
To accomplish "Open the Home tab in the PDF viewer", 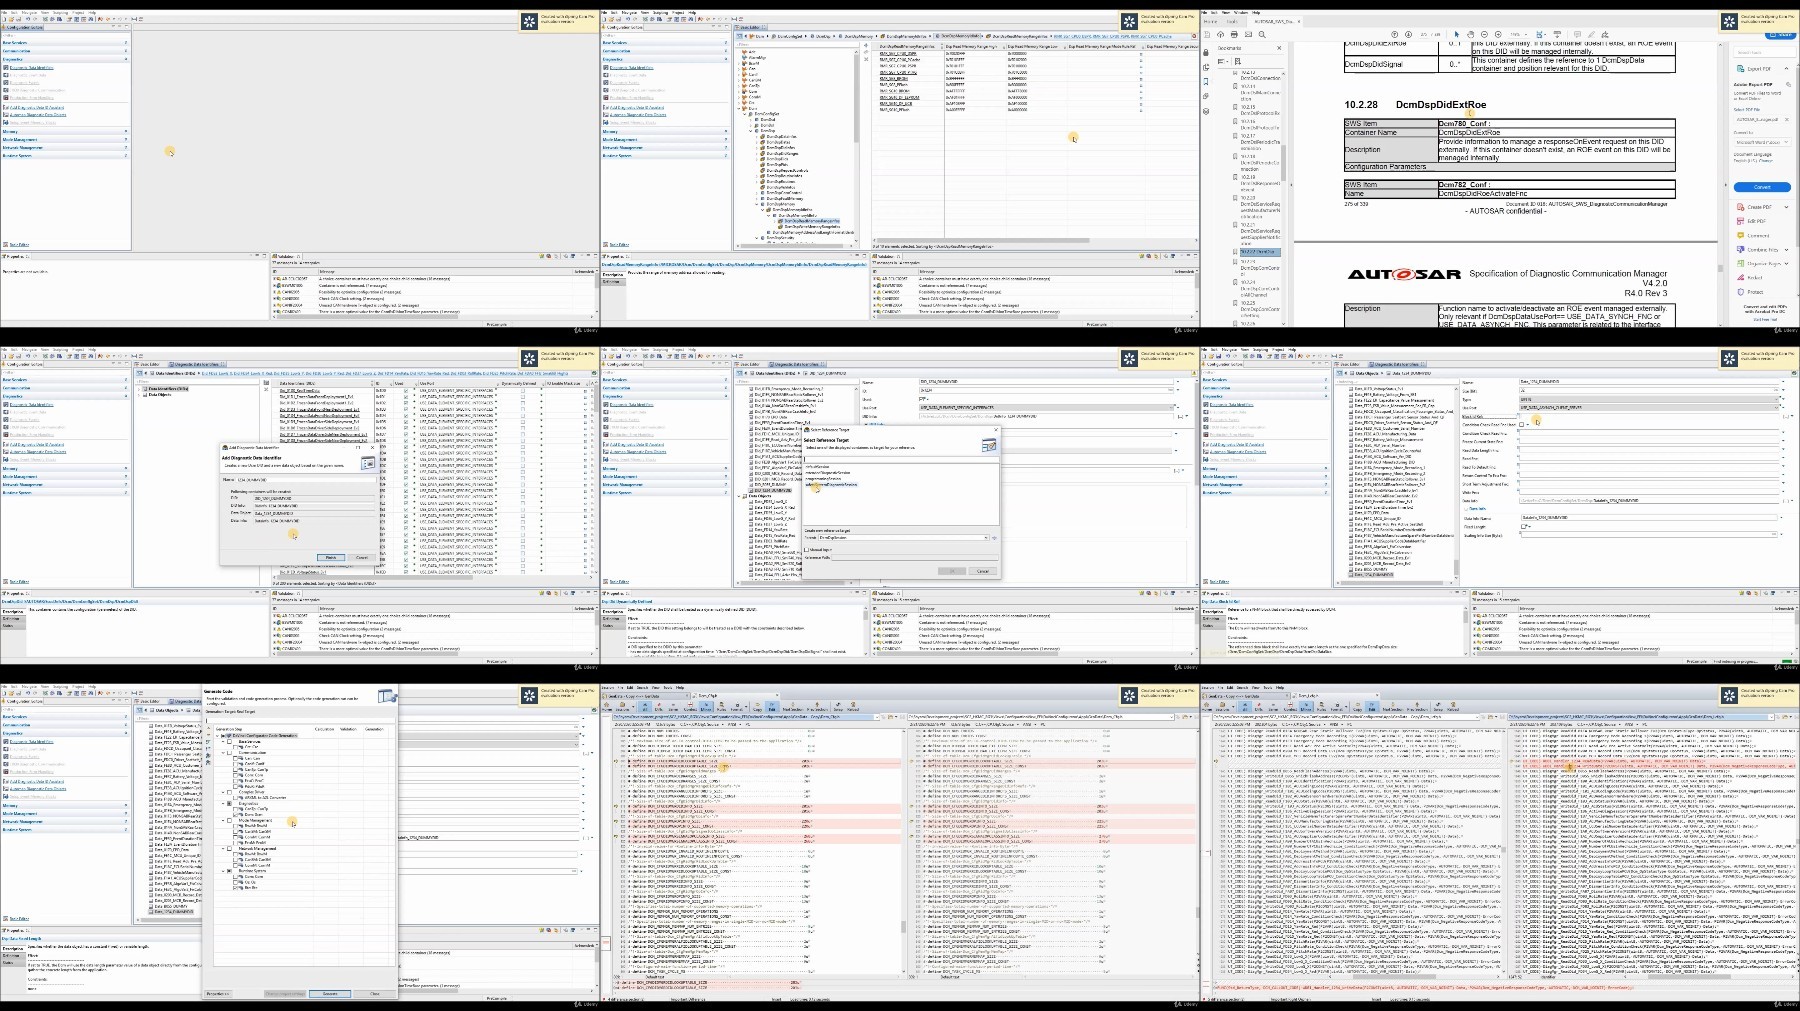I will [1210, 21].
